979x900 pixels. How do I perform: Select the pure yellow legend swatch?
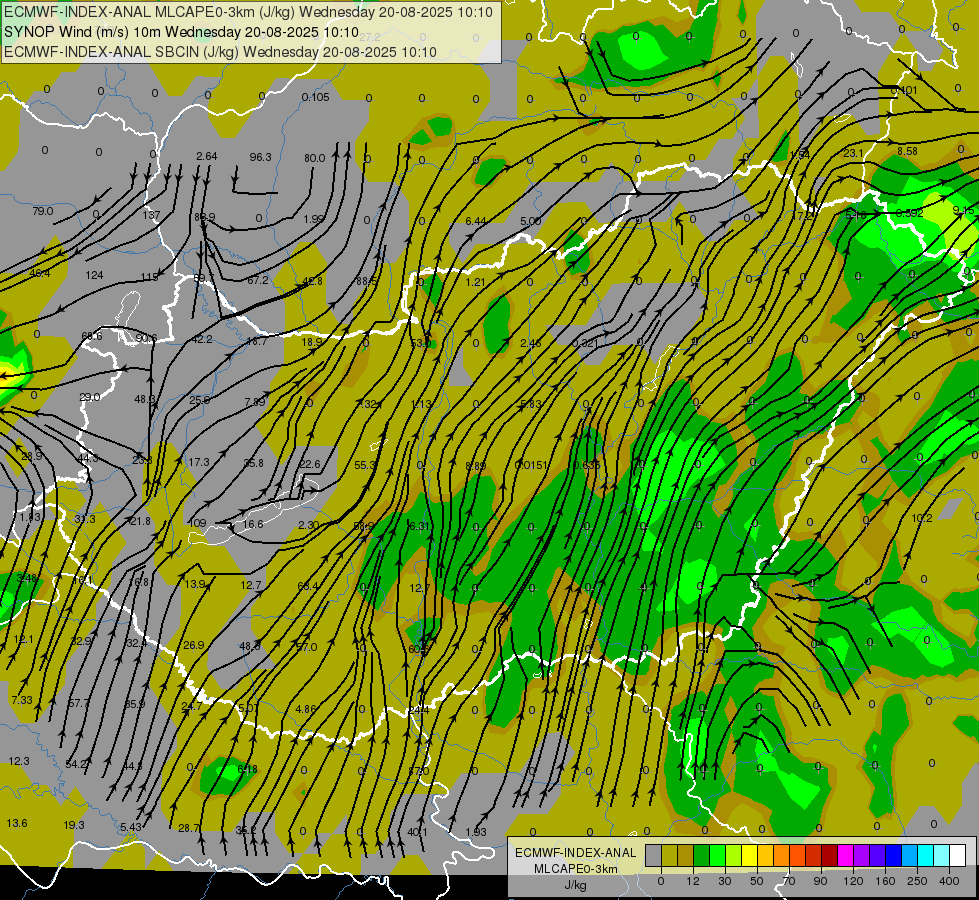pyautogui.click(x=749, y=855)
